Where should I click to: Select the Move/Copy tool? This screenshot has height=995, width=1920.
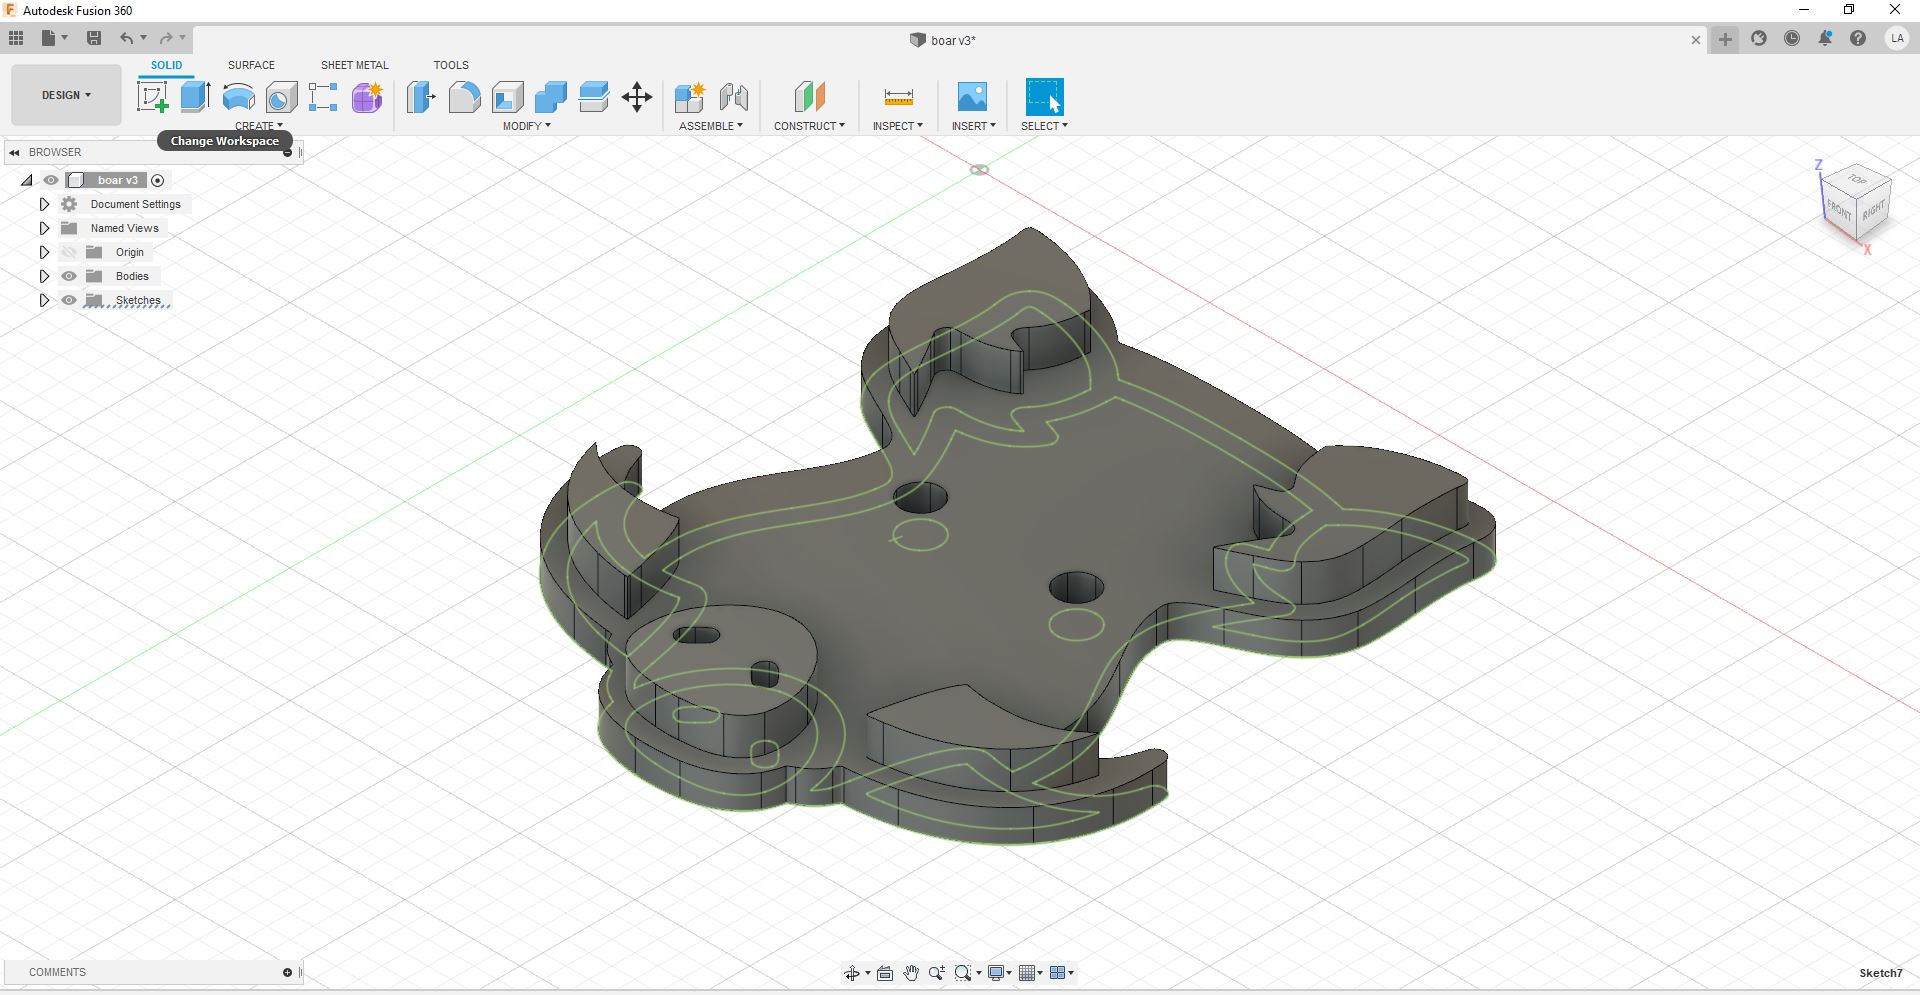click(637, 97)
